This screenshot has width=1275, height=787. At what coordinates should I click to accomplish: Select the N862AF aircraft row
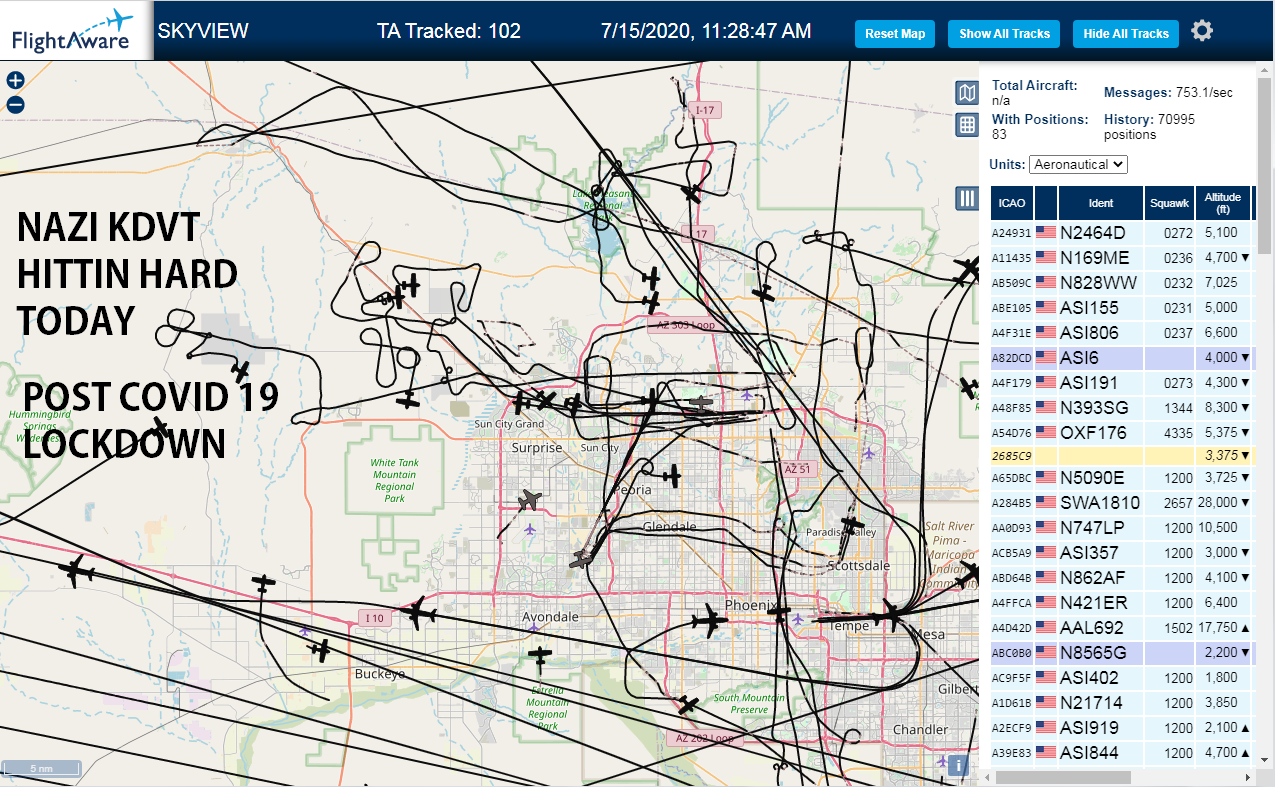[x=1121, y=577]
